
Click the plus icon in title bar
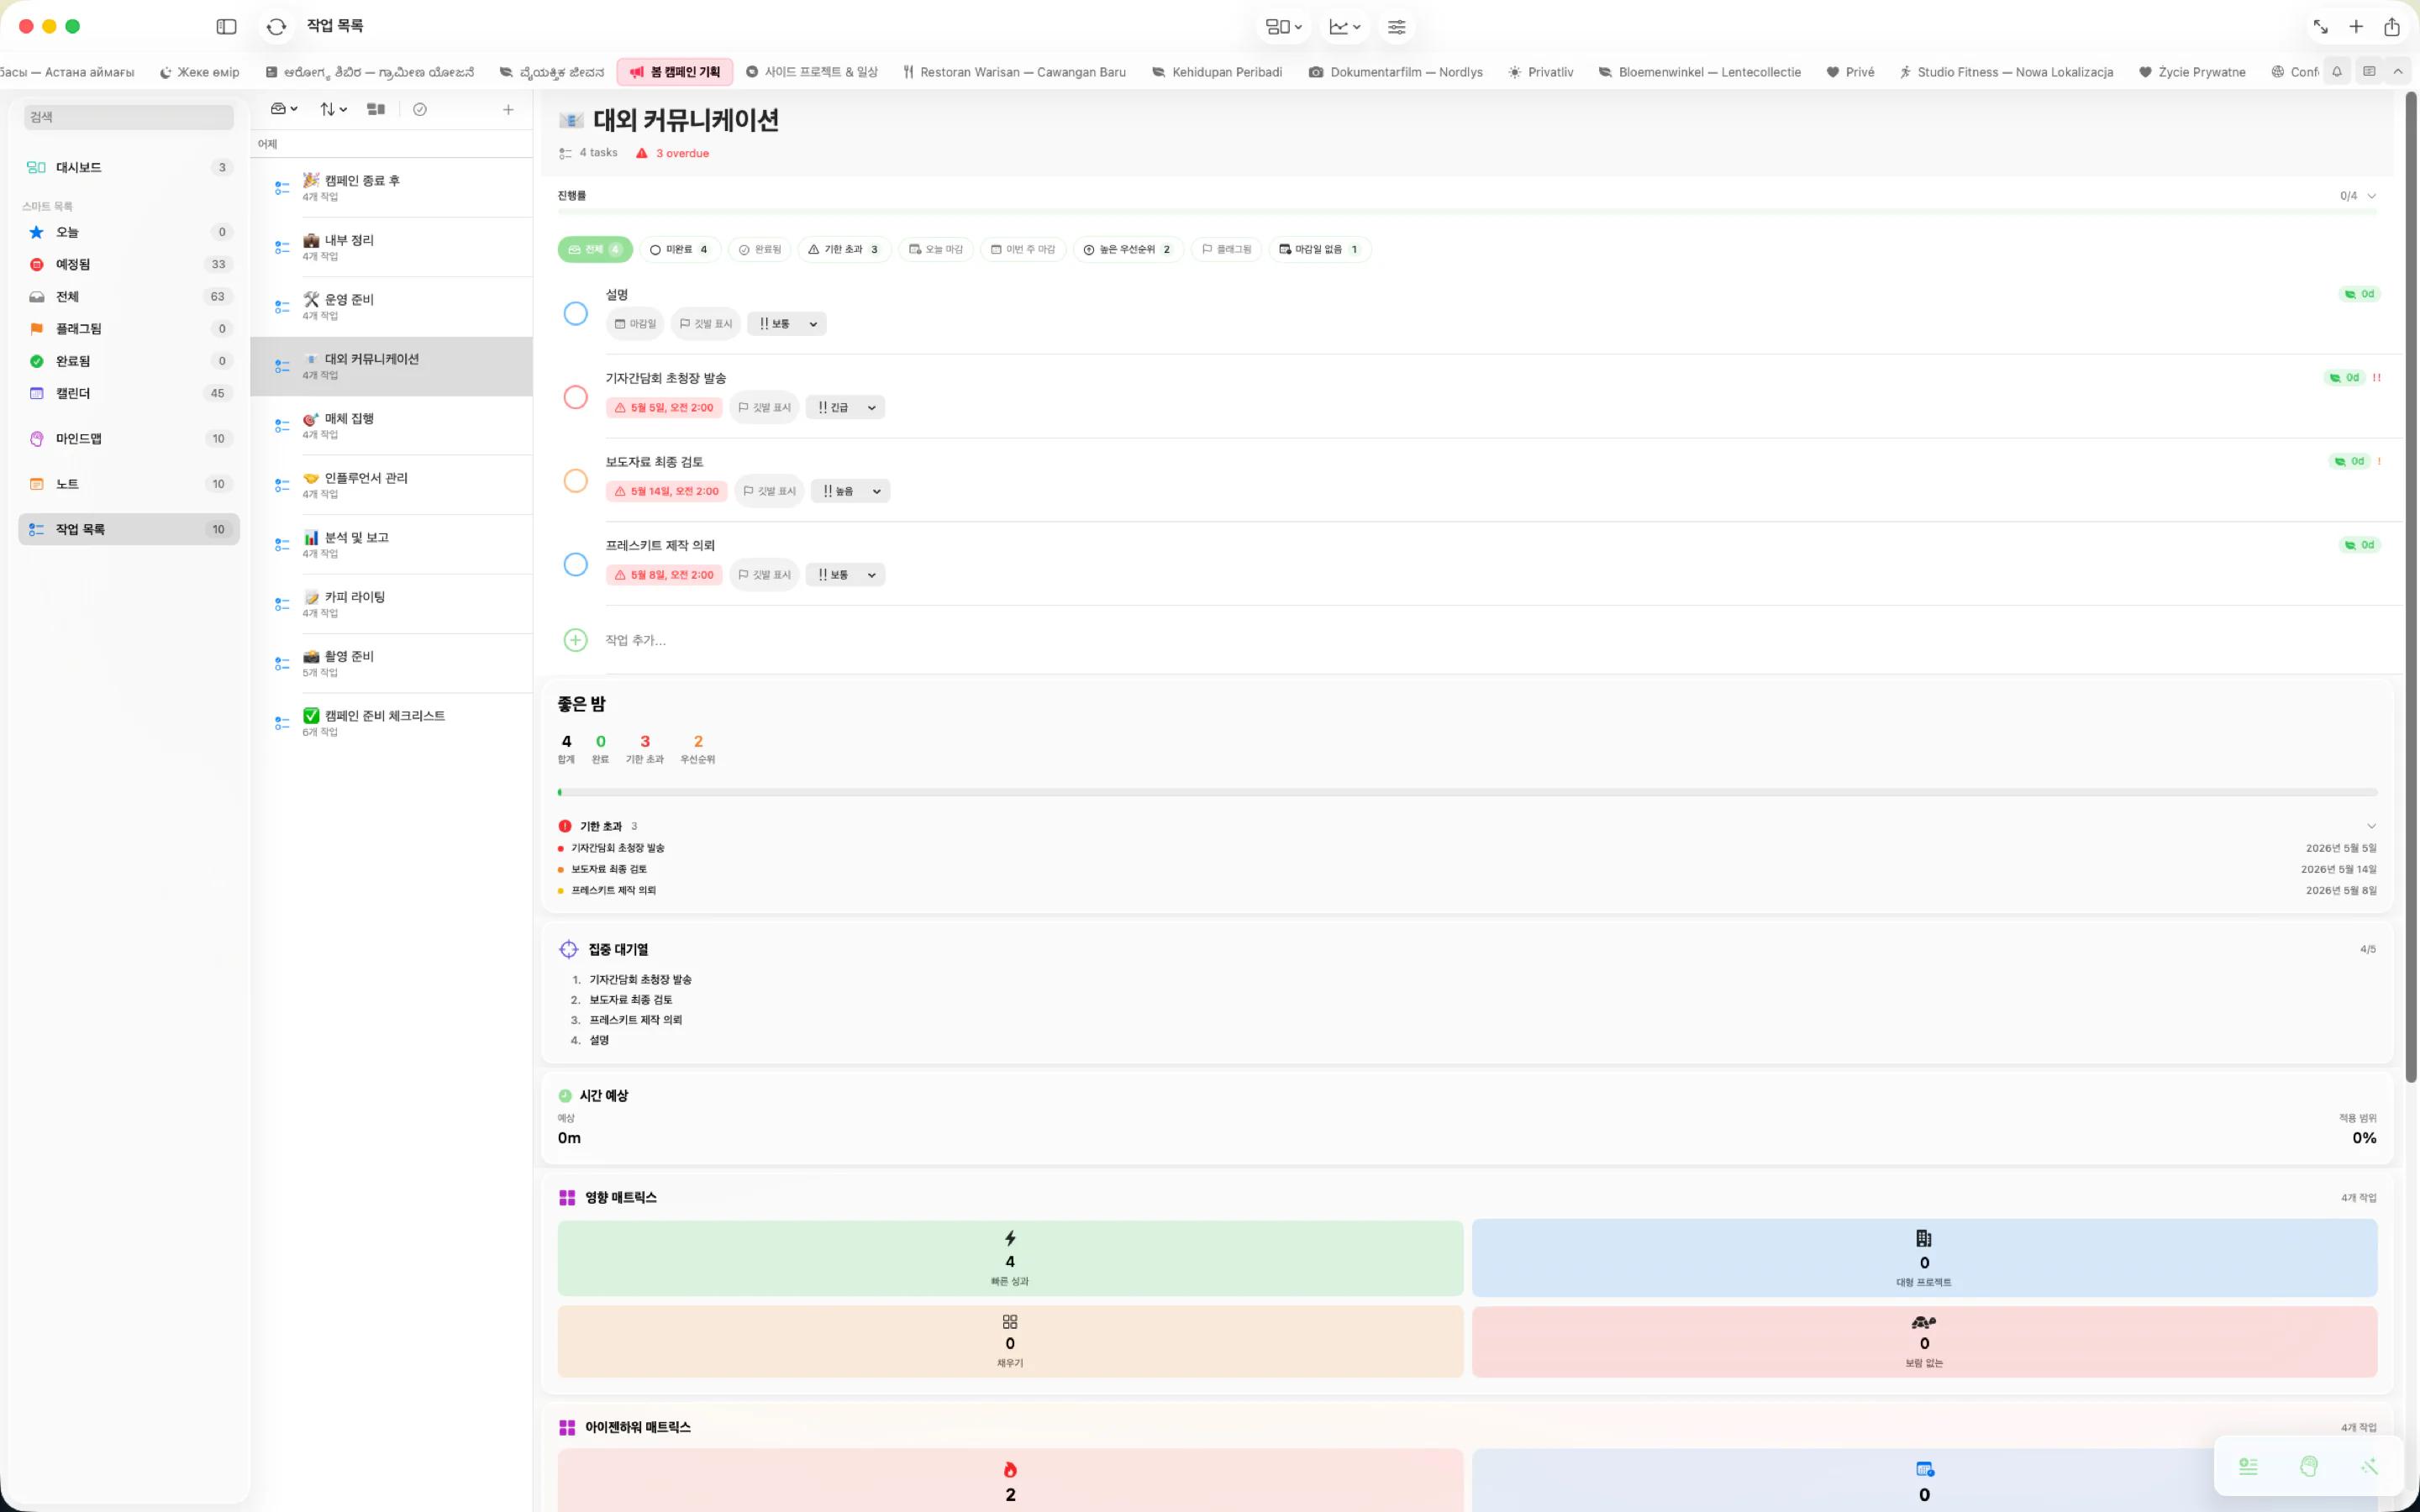click(x=2356, y=27)
